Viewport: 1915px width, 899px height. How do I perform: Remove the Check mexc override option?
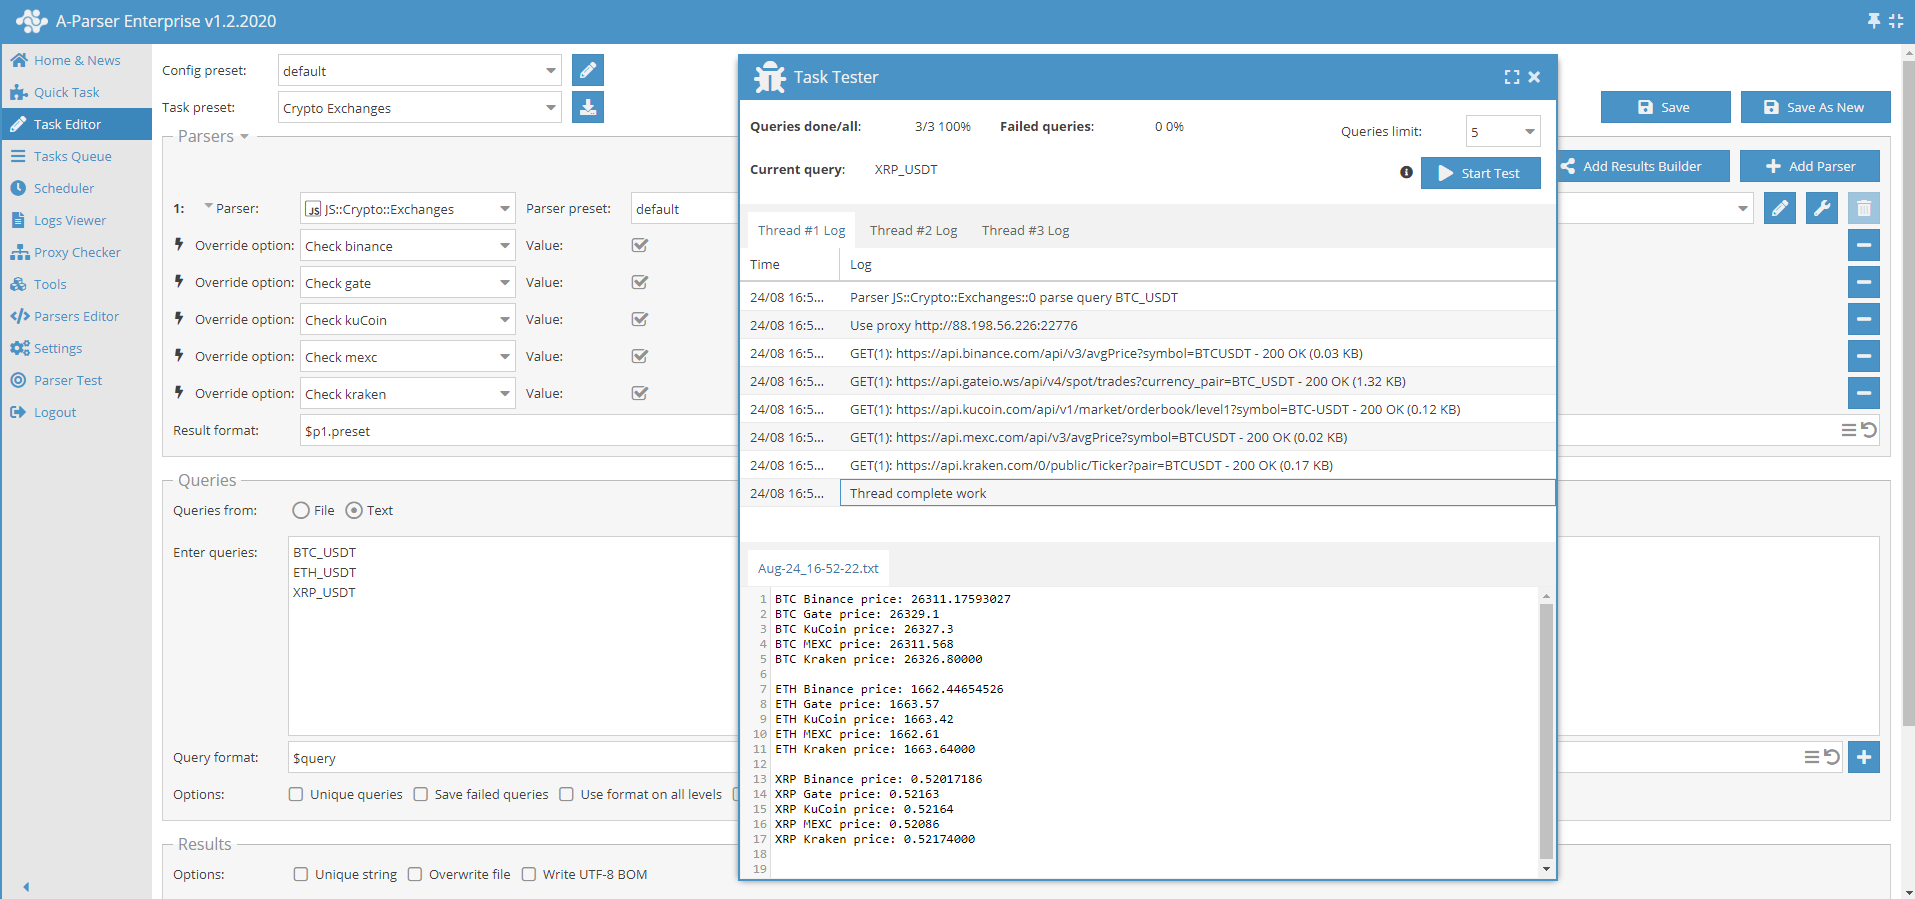pyautogui.click(x=1864, y=356)
